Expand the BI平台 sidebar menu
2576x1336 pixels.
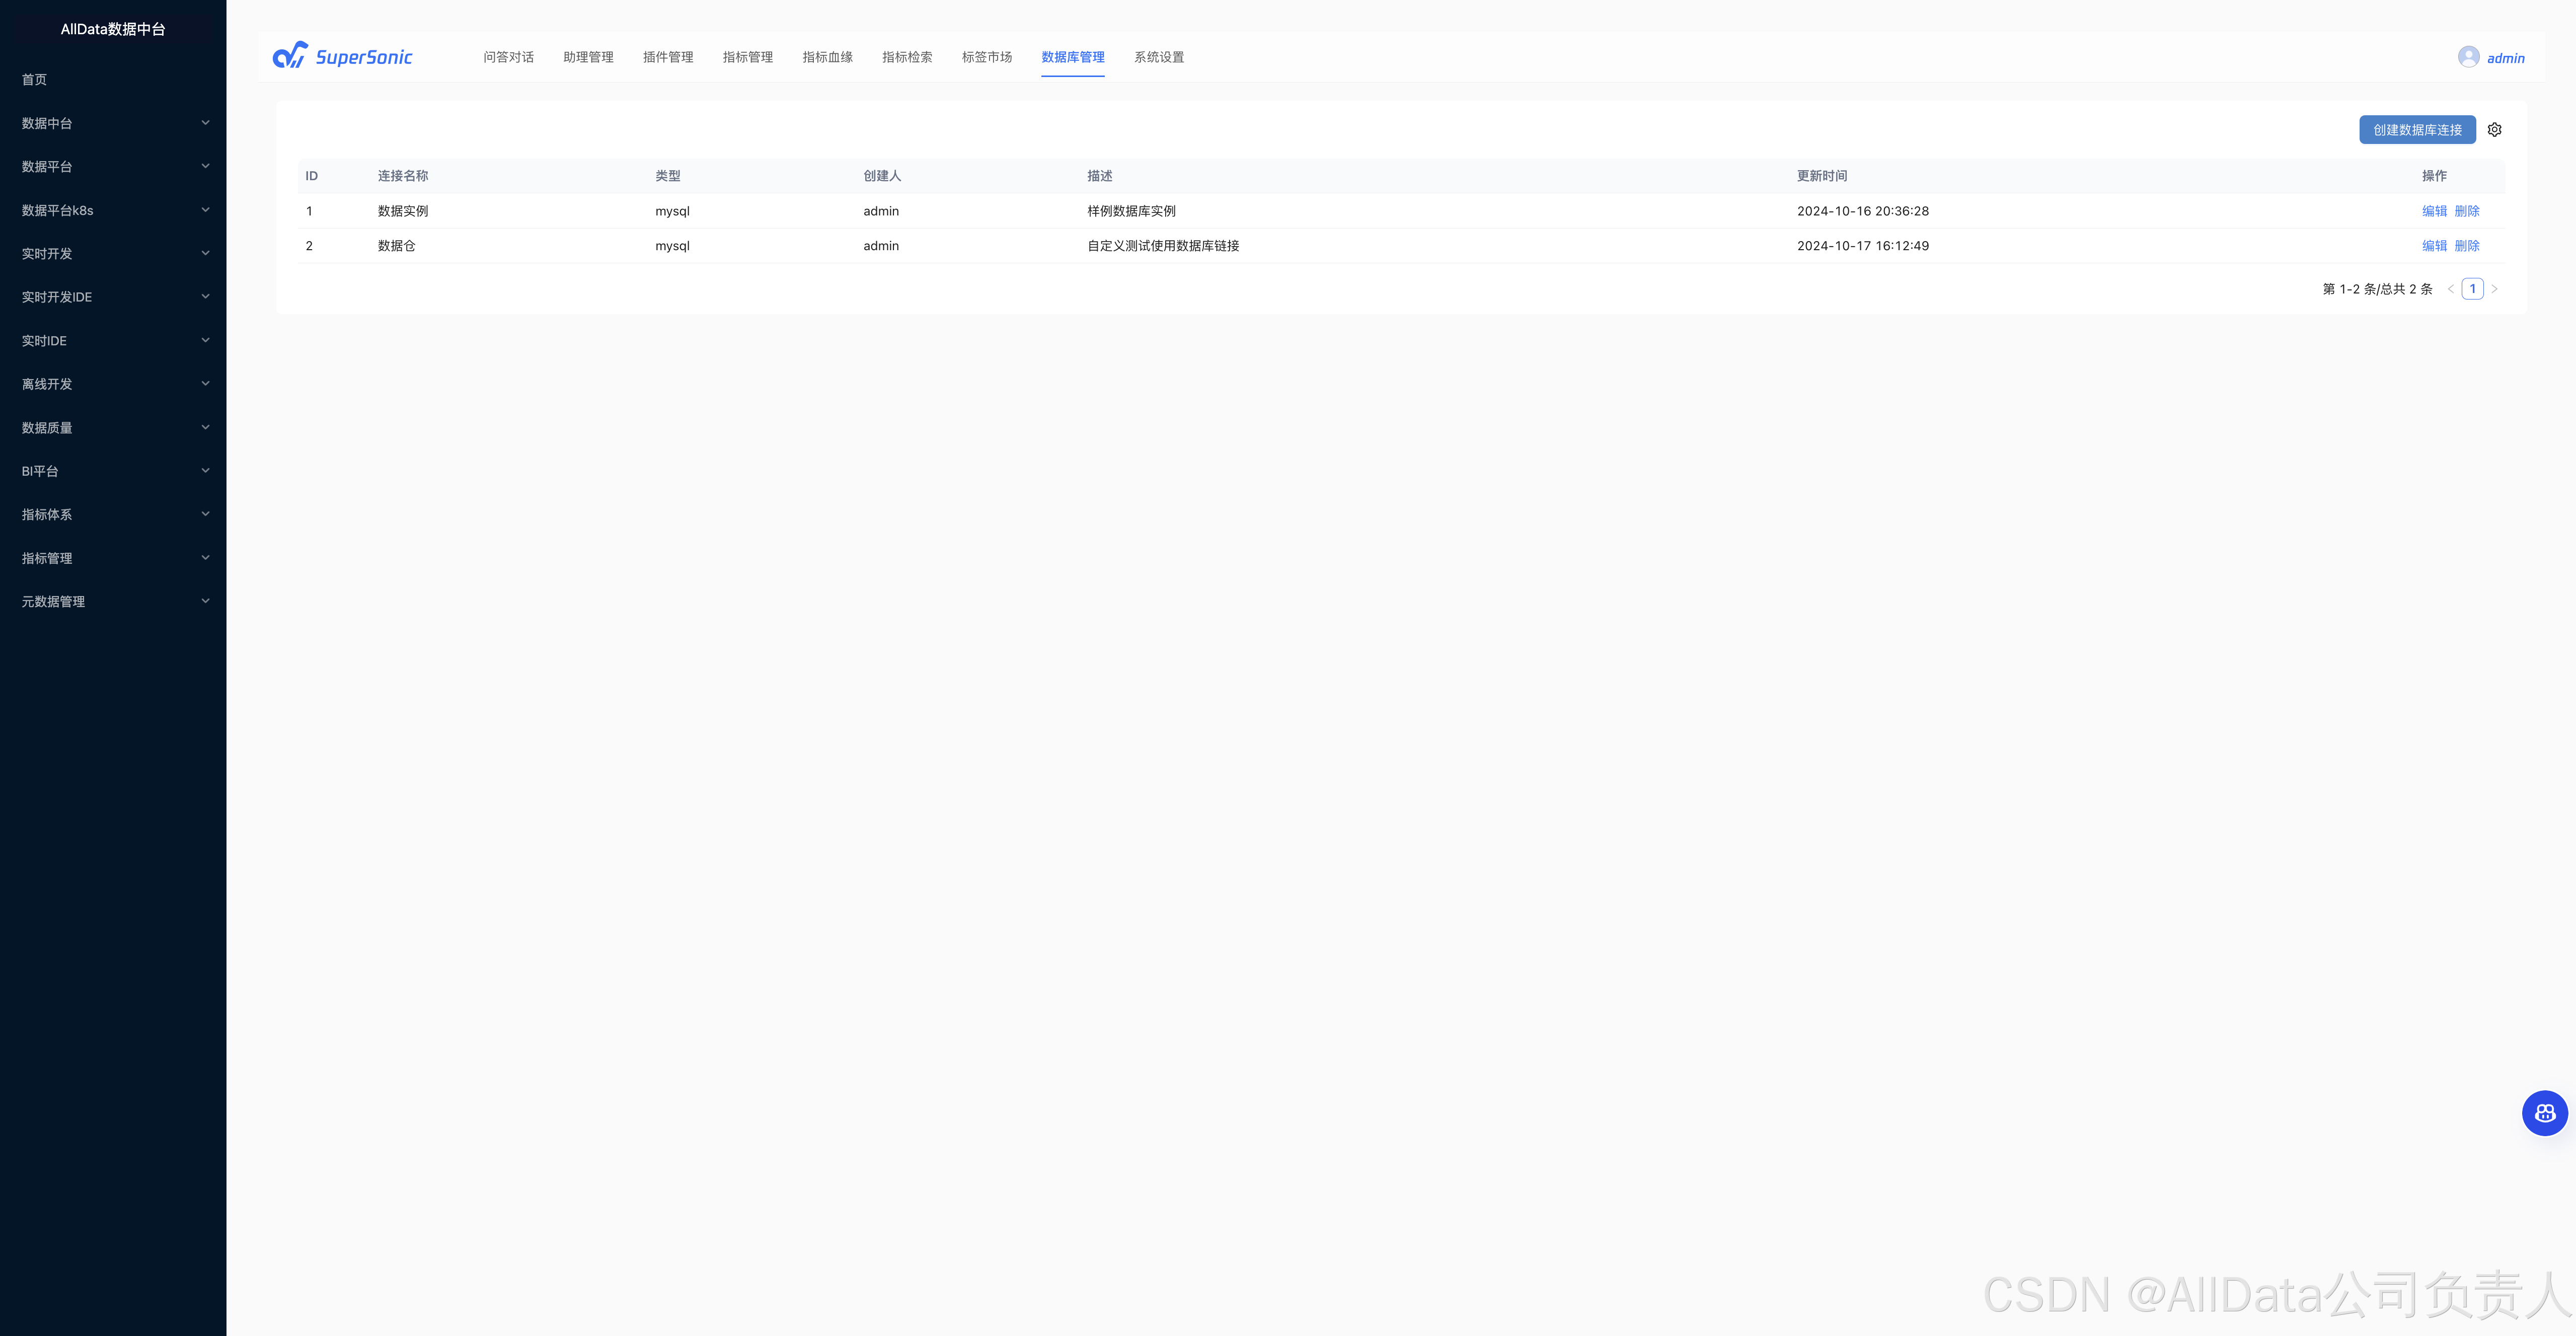tap(113, 471)
